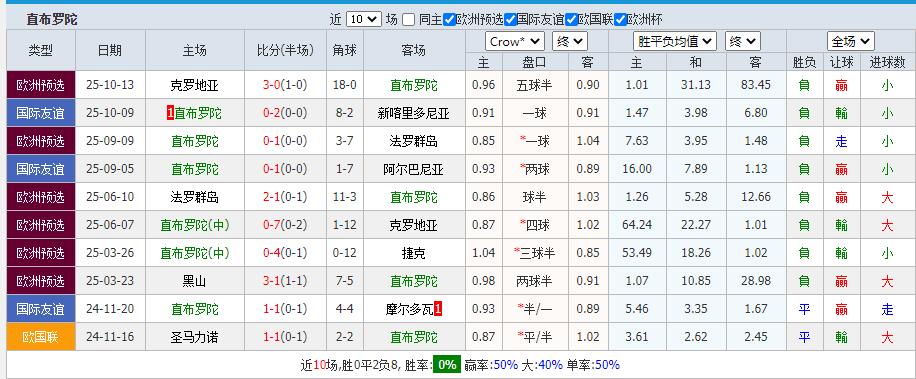Click odds value 83.45
This screenshot has height=379, width=916.
755,85
